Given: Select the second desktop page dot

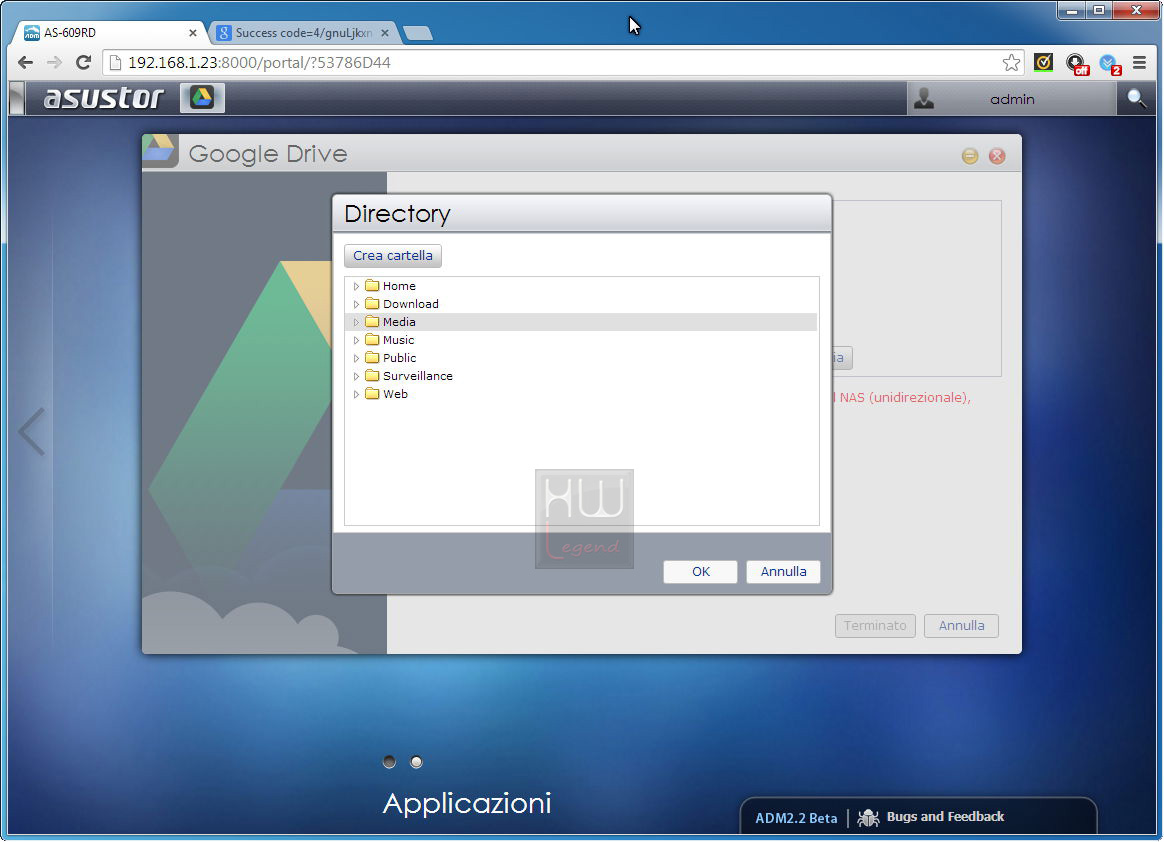Looking at the screenshot, I should tap(416, 762).
